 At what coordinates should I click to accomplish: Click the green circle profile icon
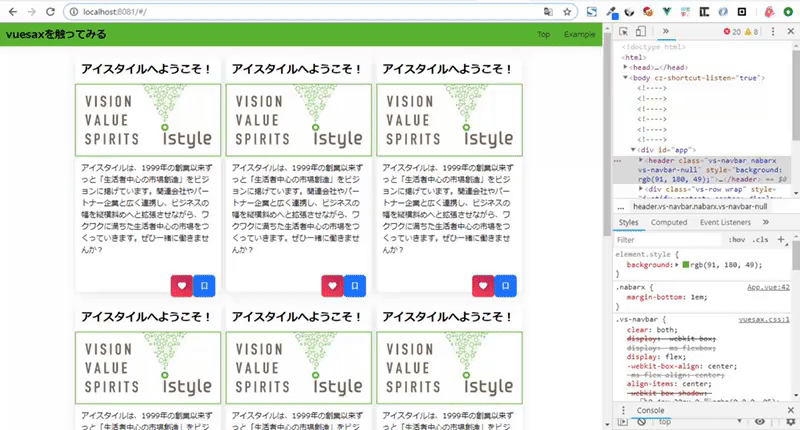[788, 12]
